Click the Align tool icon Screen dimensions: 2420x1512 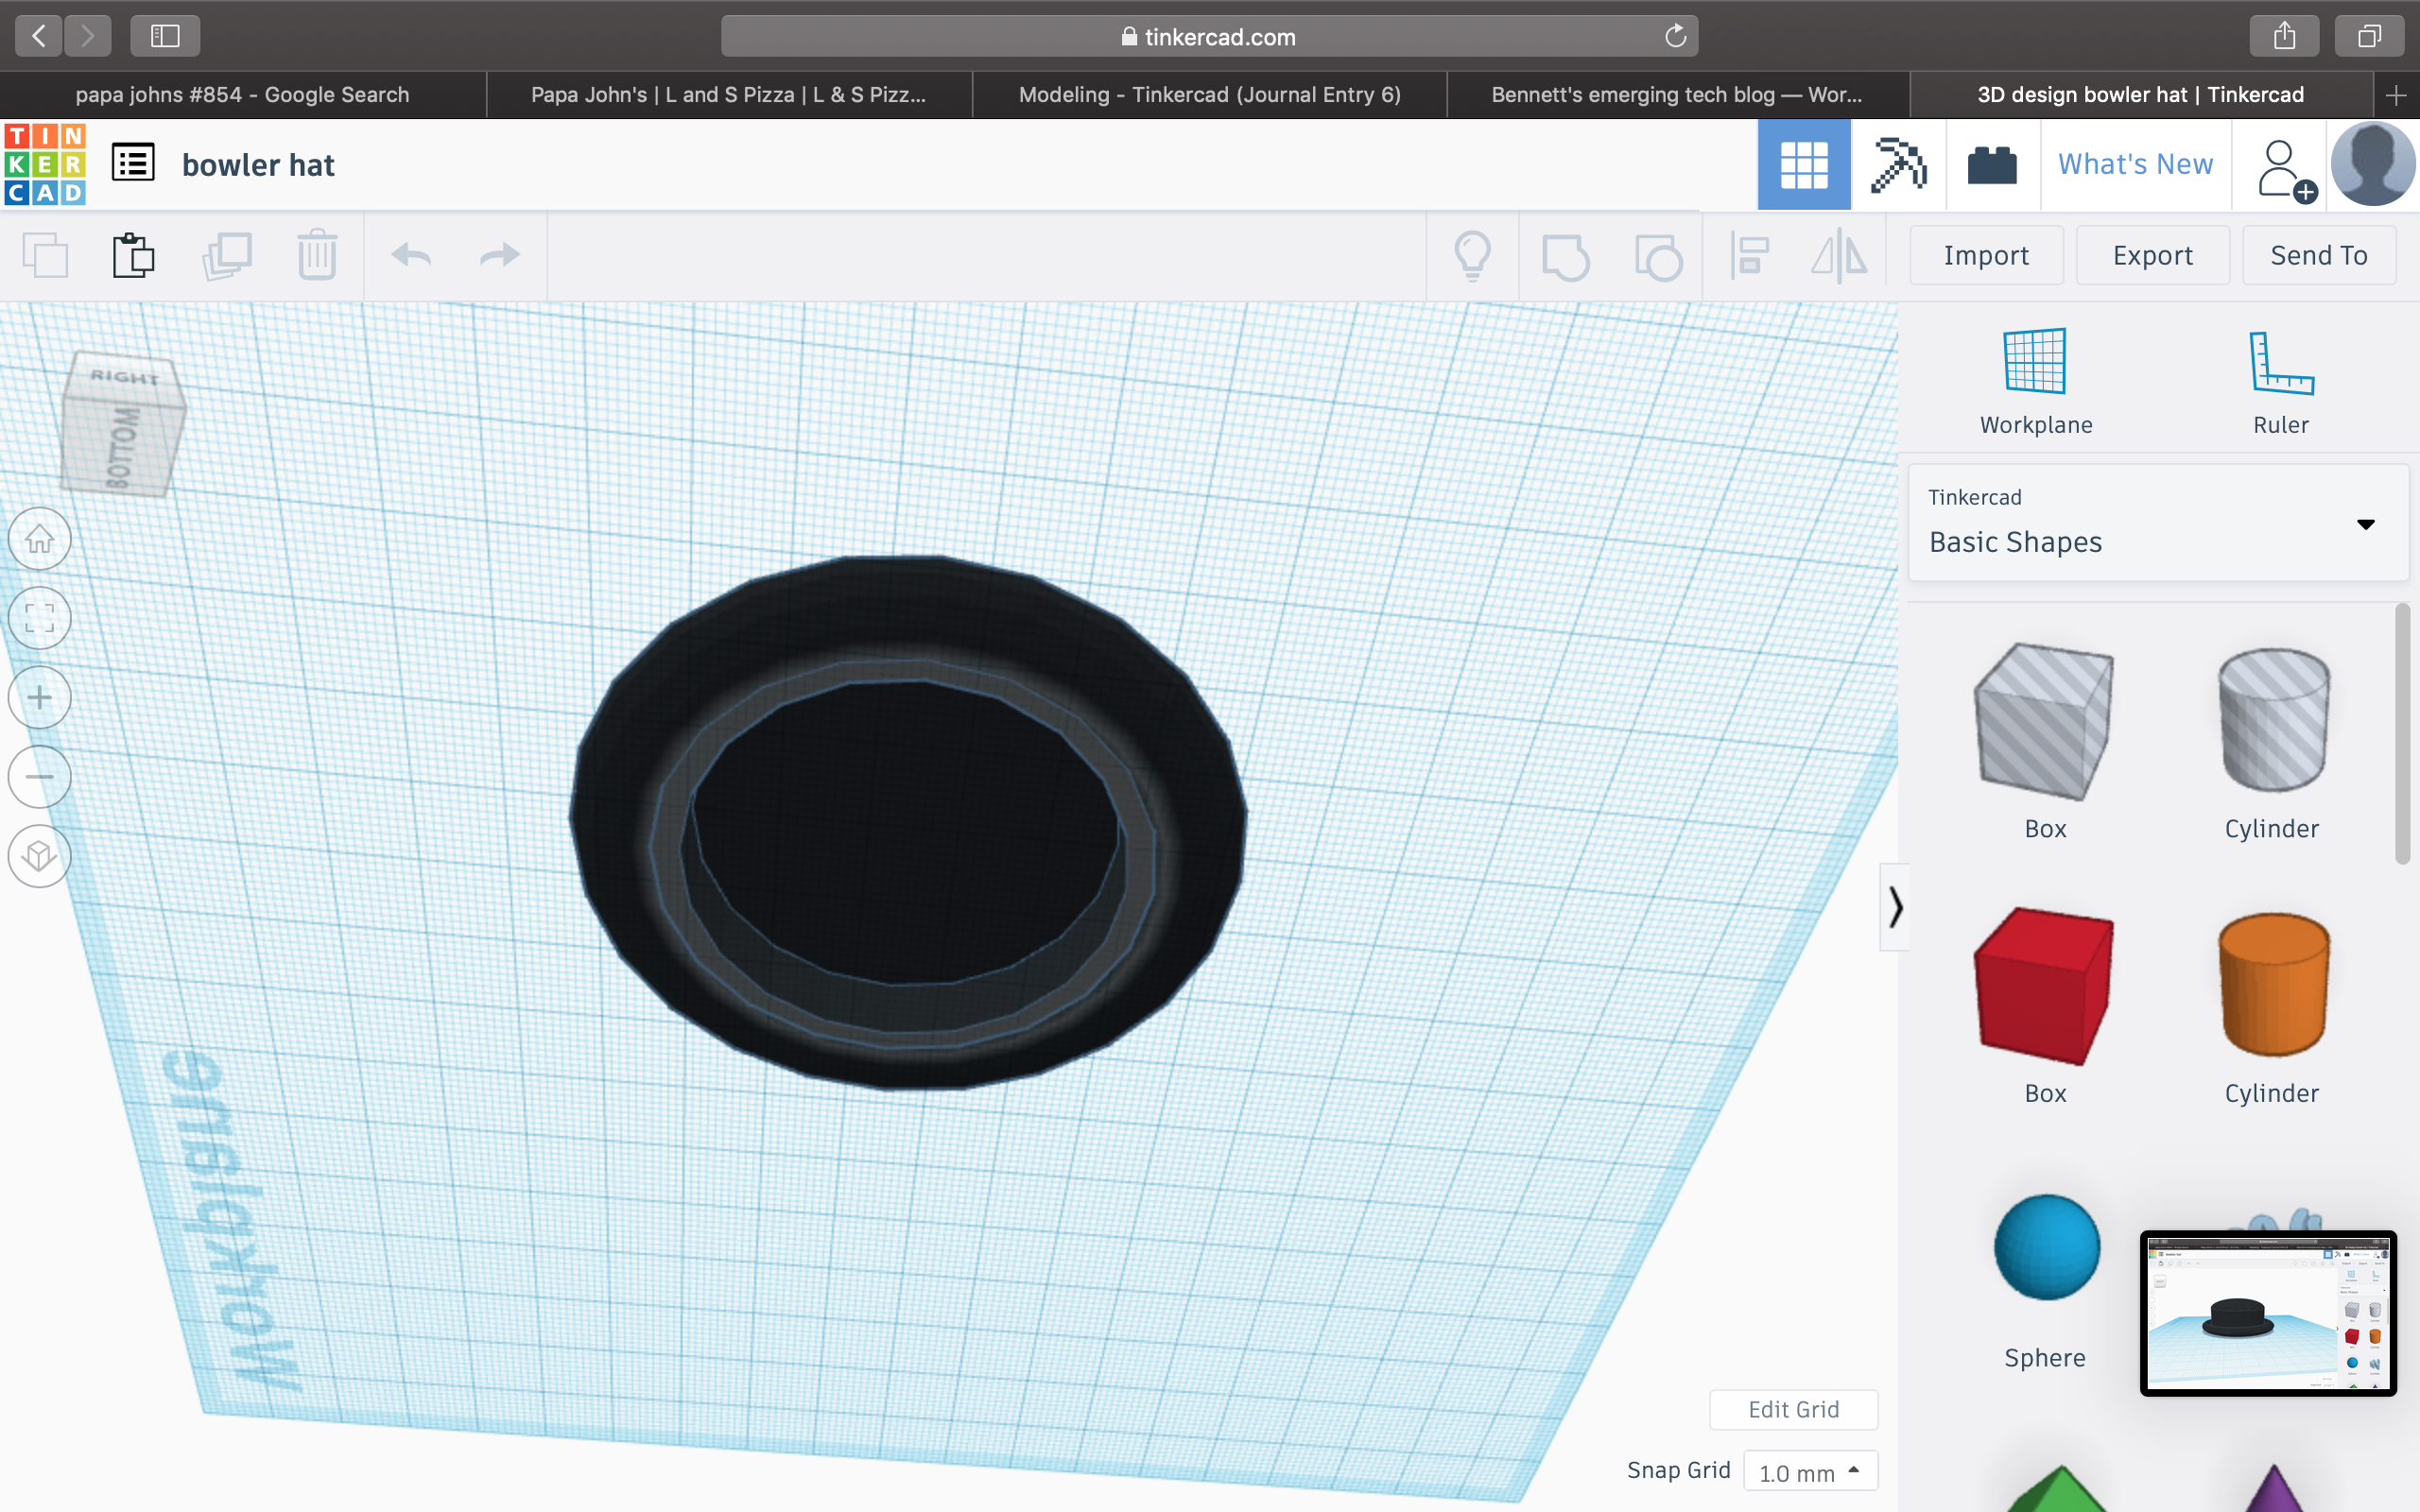tap(1750, 256)
